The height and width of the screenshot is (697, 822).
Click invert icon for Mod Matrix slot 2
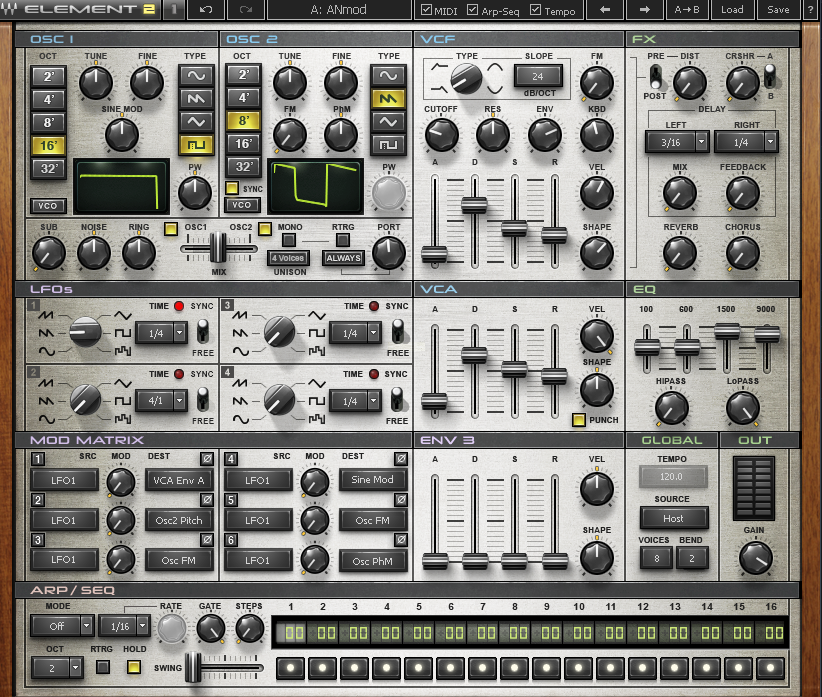(x=207, y=499)
